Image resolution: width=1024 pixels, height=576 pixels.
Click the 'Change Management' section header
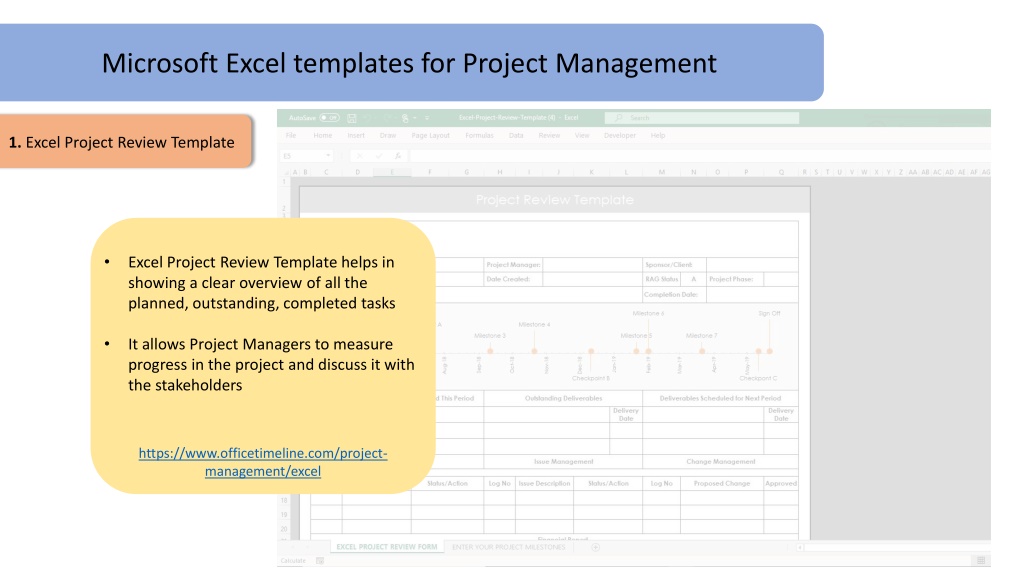(720, 462)
